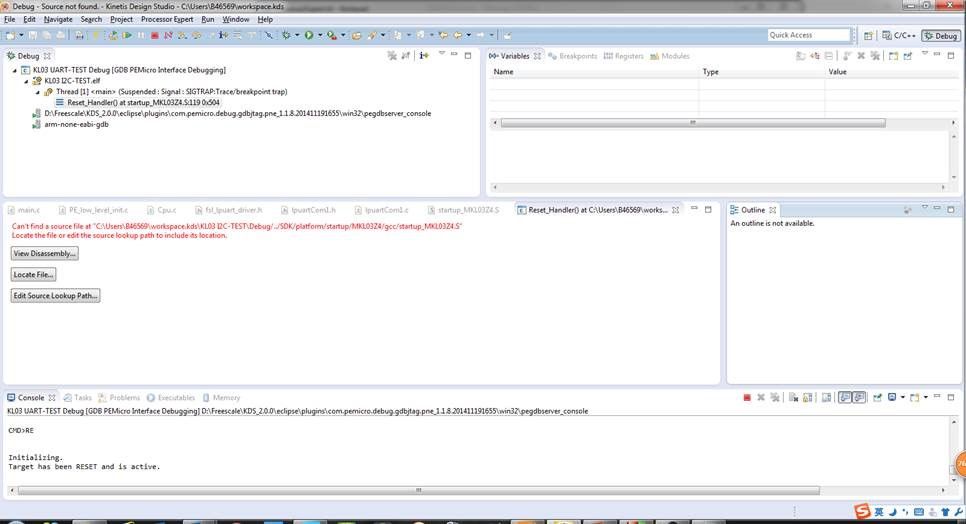
Task: Click the Debug launch bug icon in toolbar
Action: pyautogui.click(x=286, y=35)
